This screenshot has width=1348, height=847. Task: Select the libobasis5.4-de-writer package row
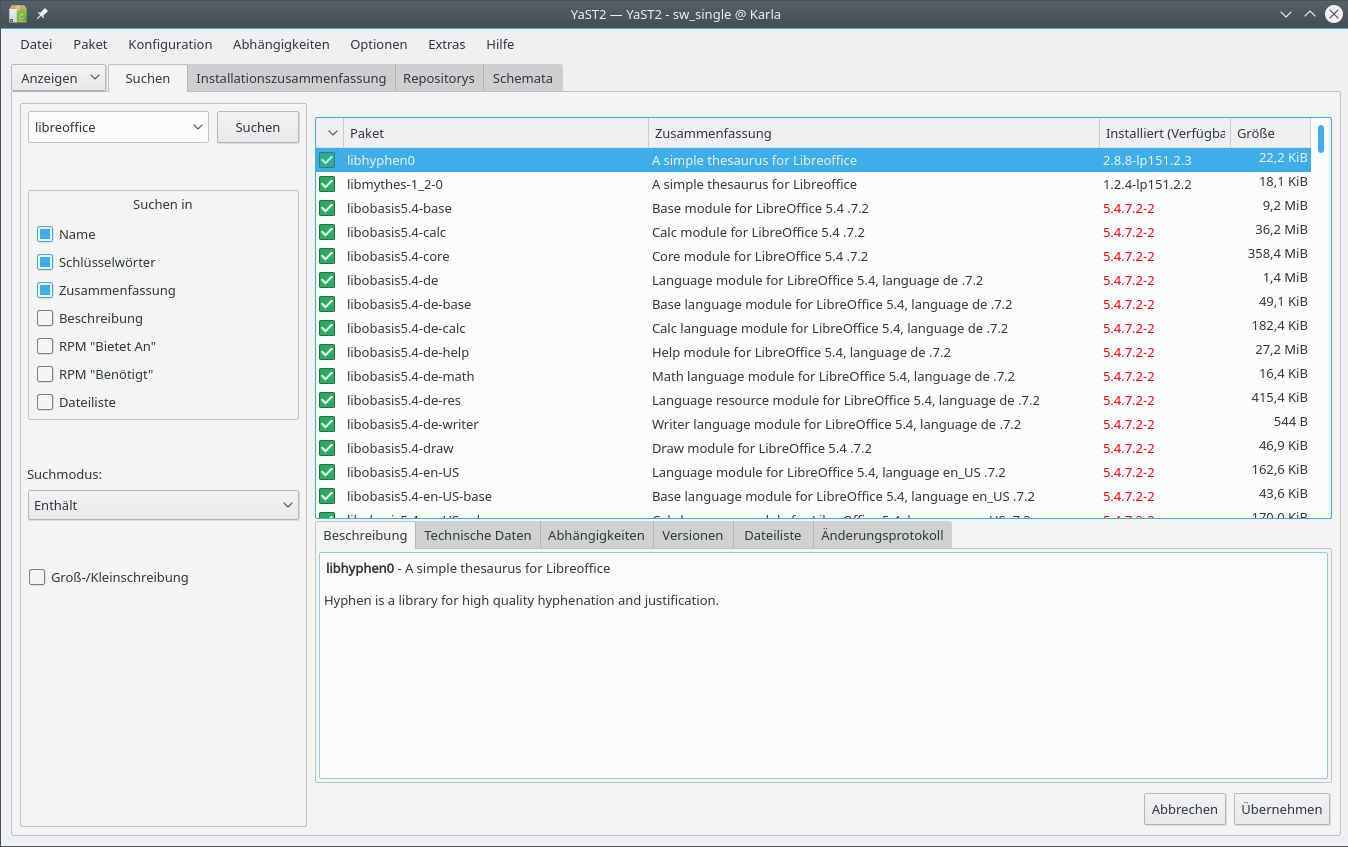pyautogui.click(x=813, y=424)
